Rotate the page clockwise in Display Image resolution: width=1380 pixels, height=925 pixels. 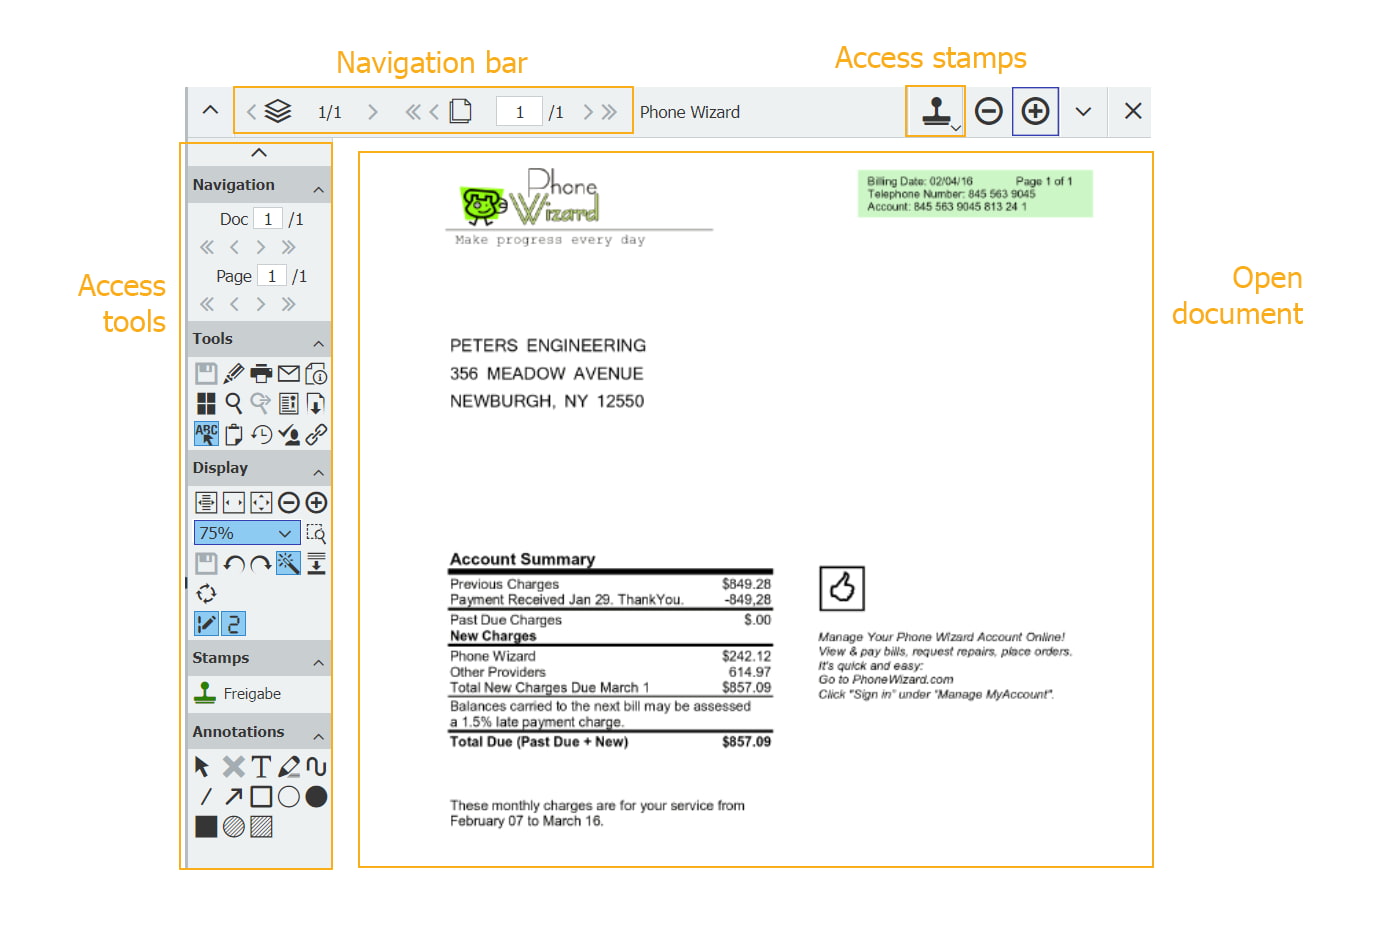click(x=261, y=564)
